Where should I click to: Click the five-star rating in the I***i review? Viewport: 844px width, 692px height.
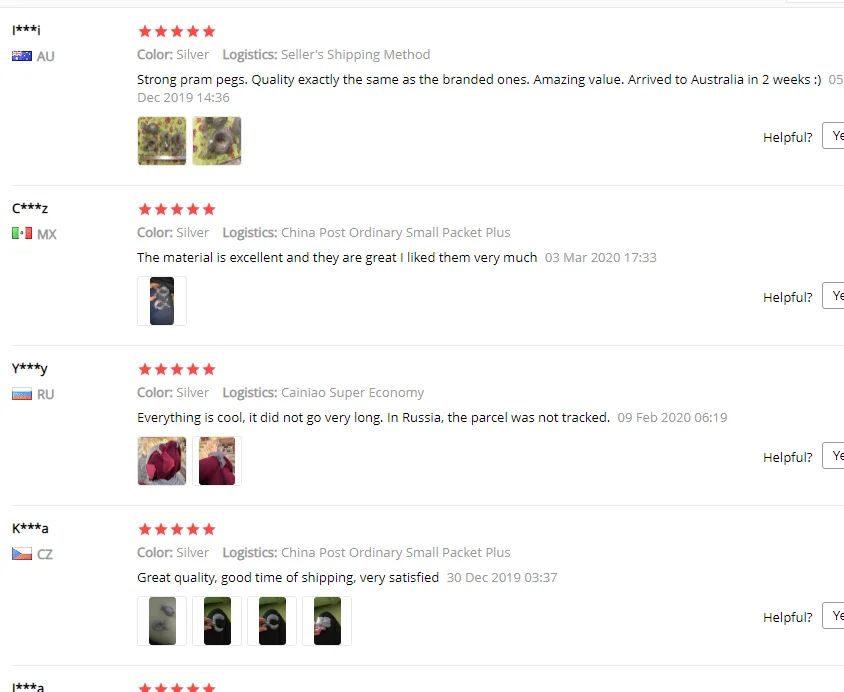point(177,31)
